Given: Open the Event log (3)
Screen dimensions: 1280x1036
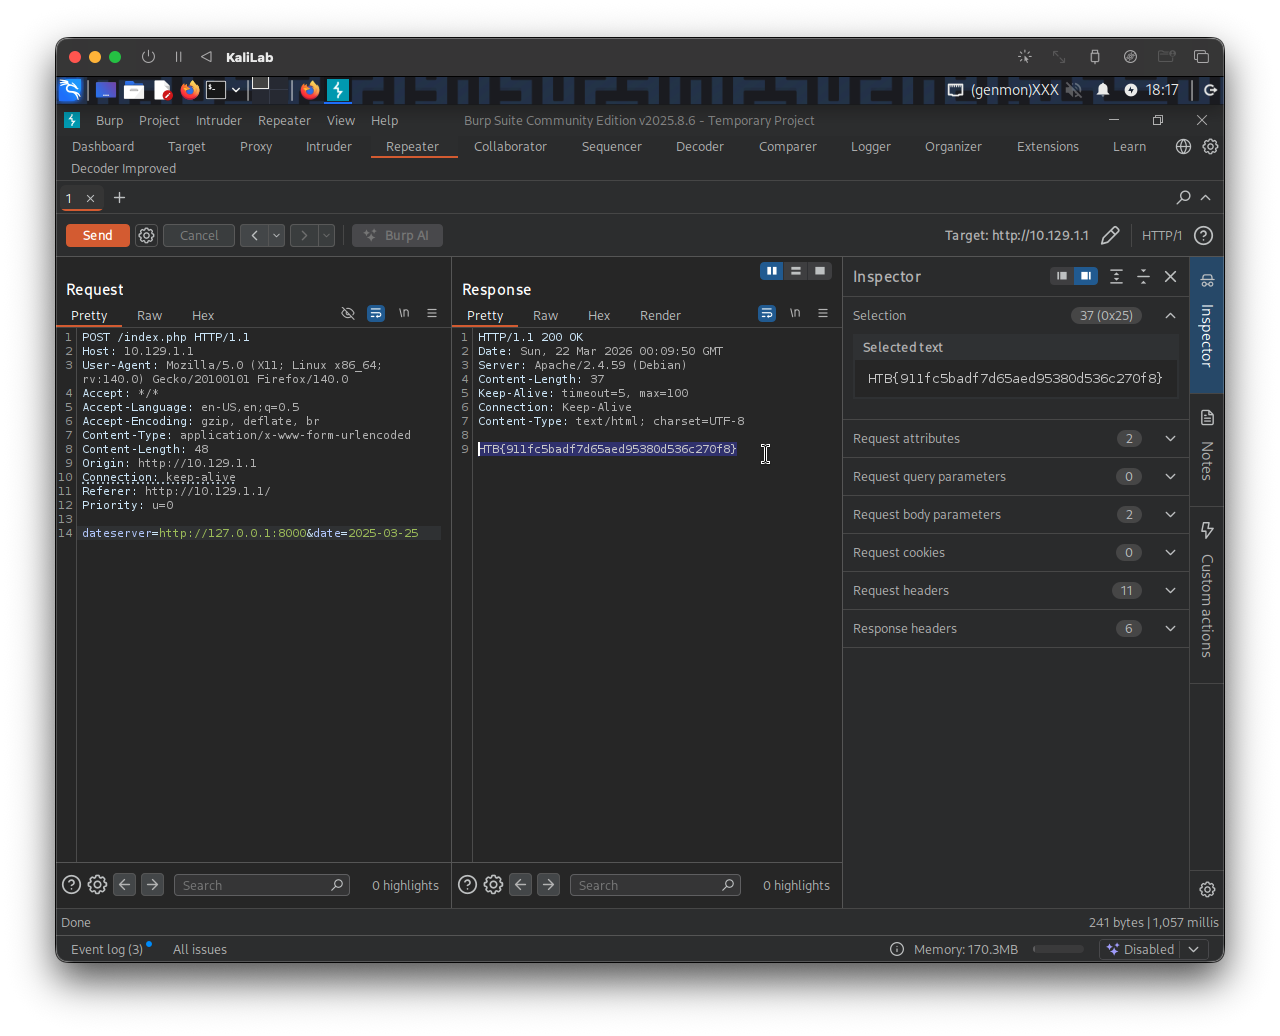Looking at the screenshot, I should (104, 949).
